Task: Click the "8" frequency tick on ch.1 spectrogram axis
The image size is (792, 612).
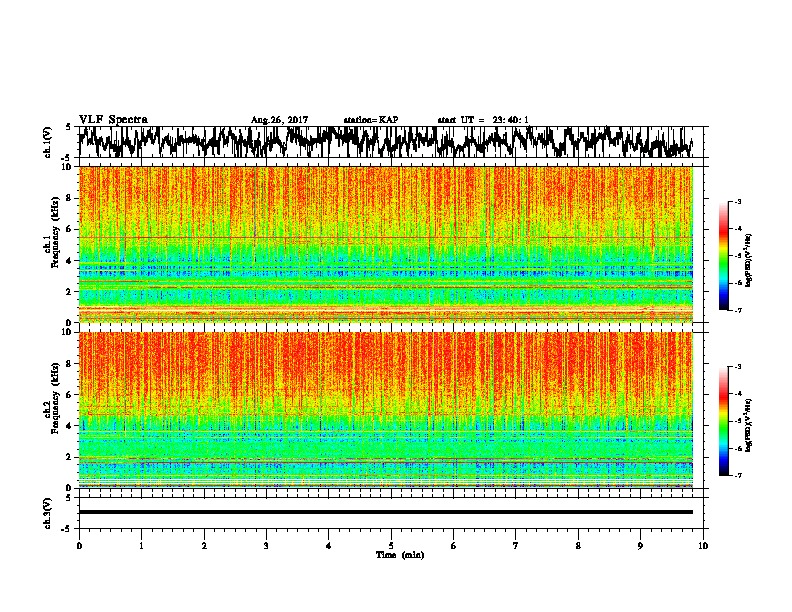Action: pyautogui.click(x=70, y=198)
